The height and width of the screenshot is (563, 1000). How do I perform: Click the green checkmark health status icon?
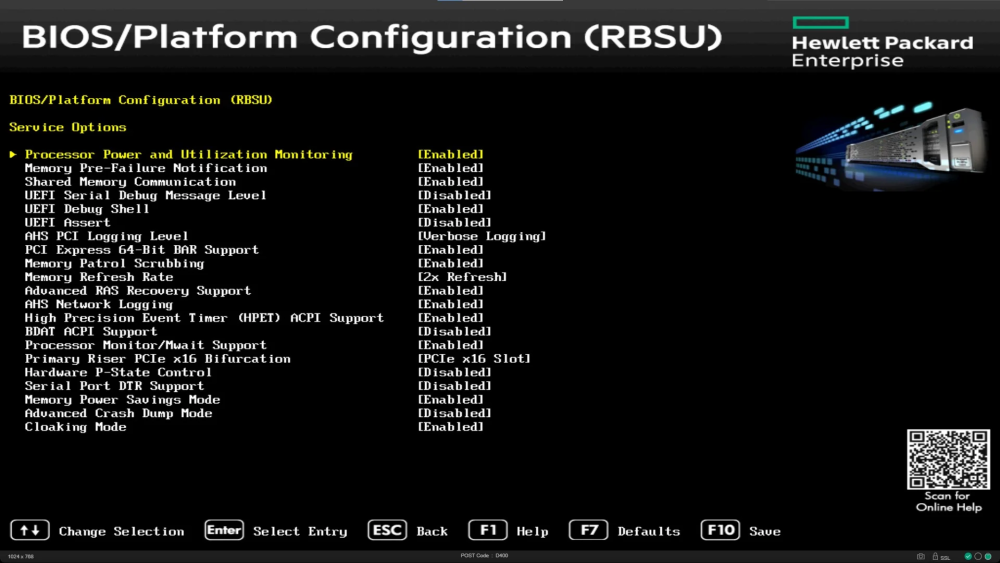[x=968, y=557]
